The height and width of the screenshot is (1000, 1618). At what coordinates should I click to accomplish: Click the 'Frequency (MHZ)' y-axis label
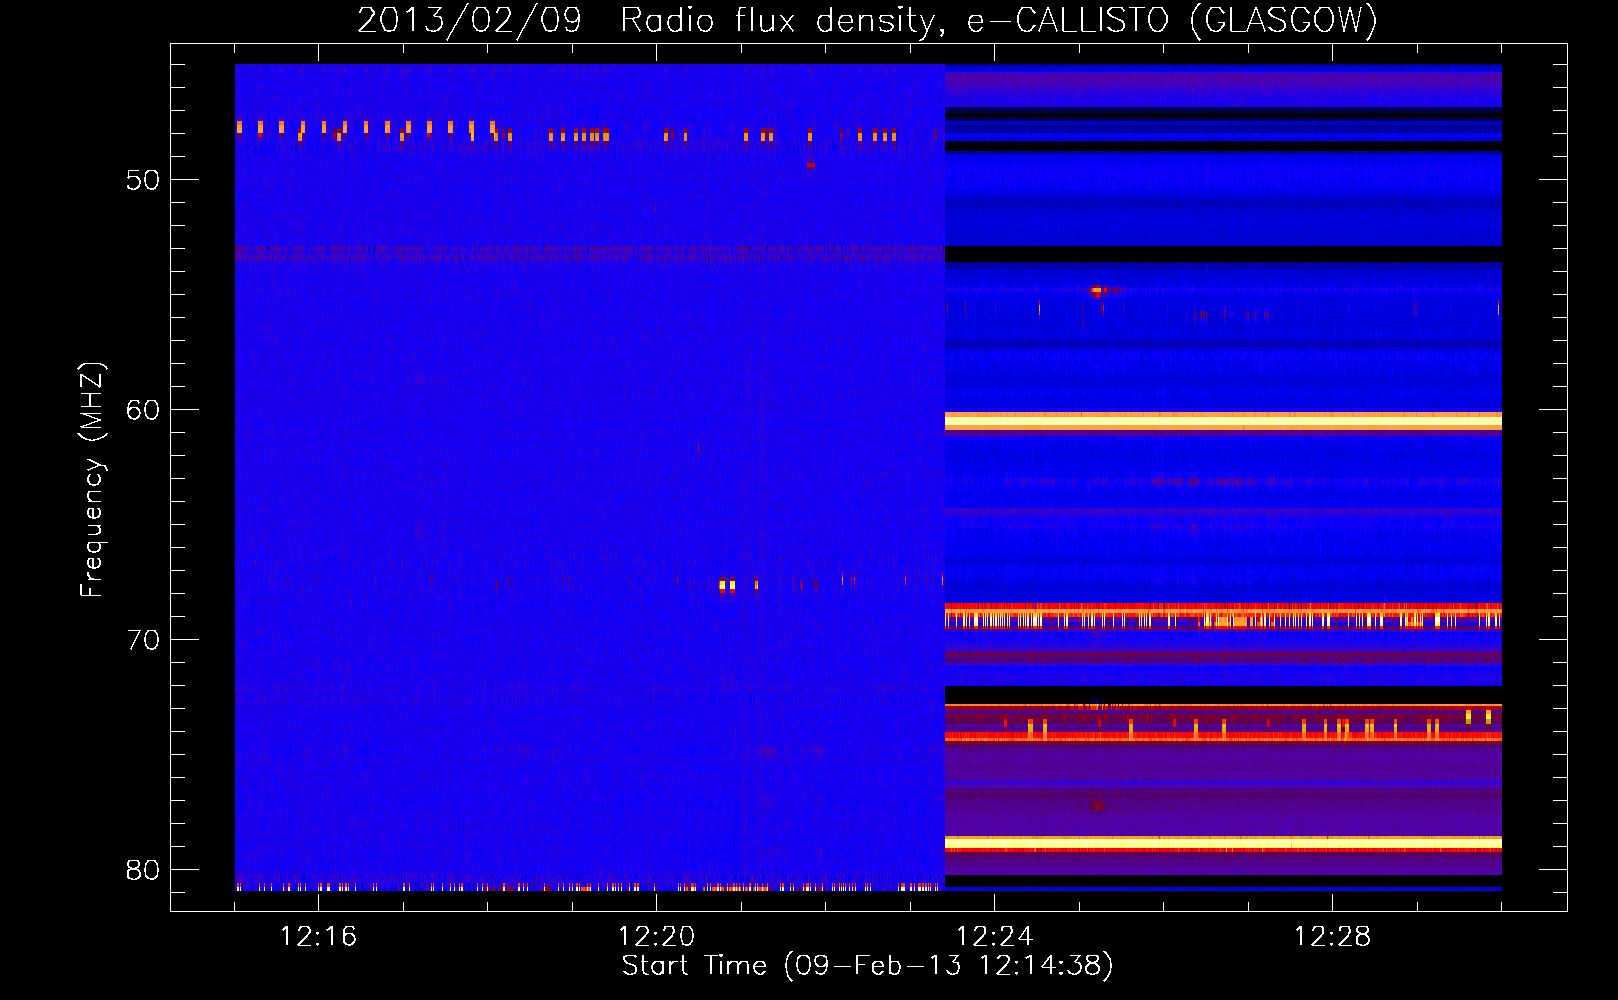(92, 479)
